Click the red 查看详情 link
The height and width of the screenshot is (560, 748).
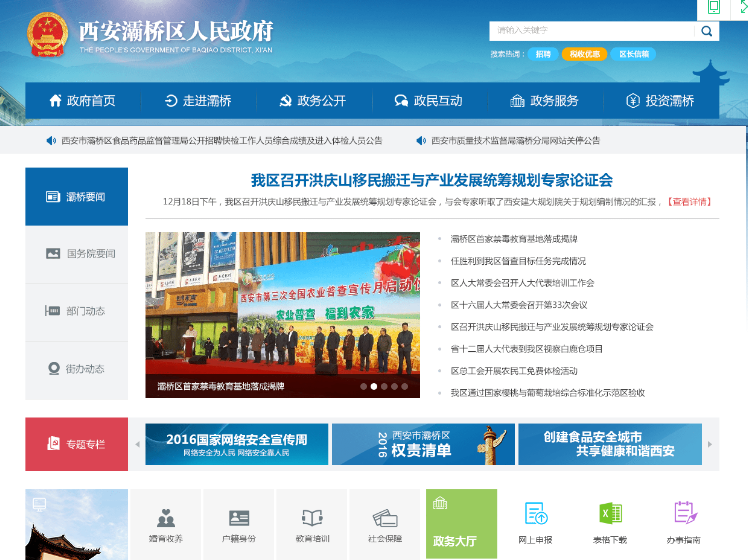tap(692, 202)
